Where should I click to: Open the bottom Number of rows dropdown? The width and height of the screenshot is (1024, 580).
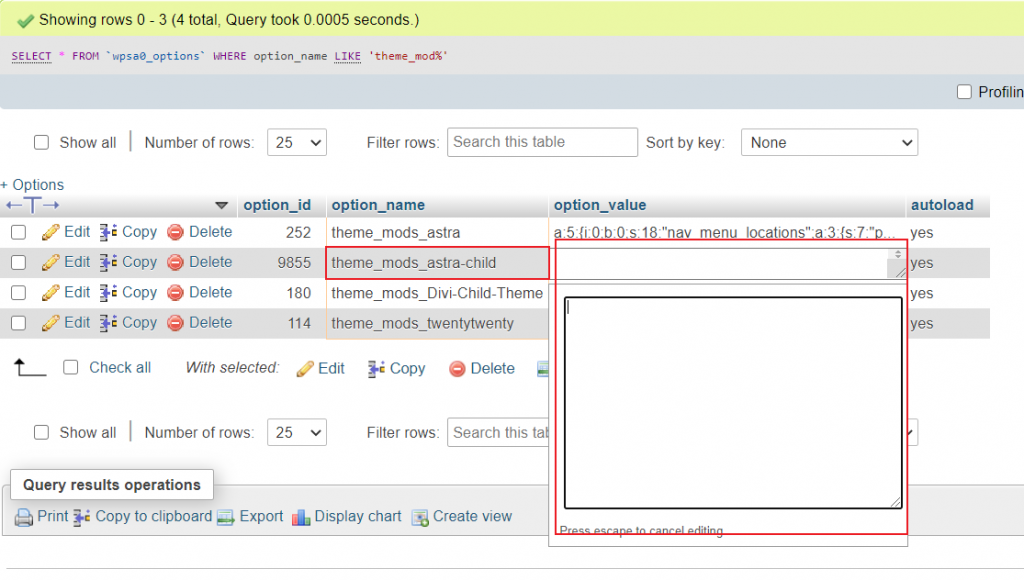pos(296,432)
